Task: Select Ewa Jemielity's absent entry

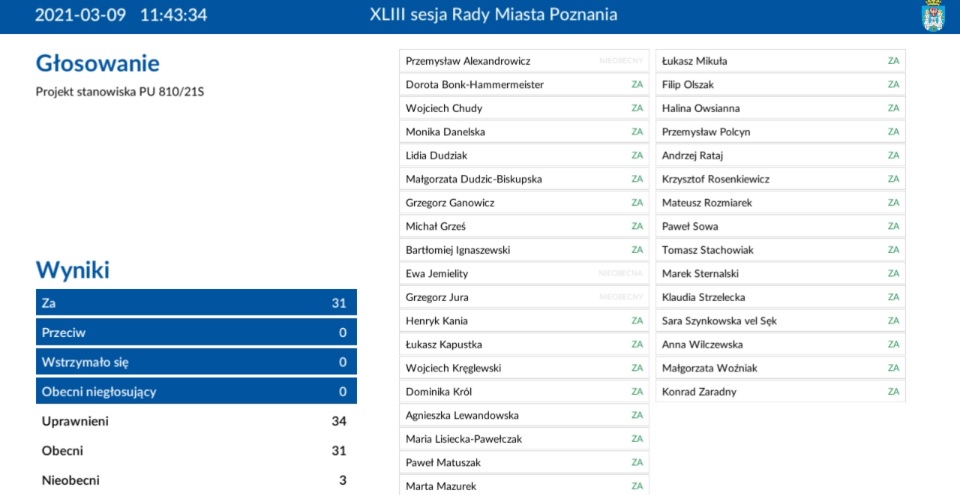Action: pos(524,274)
